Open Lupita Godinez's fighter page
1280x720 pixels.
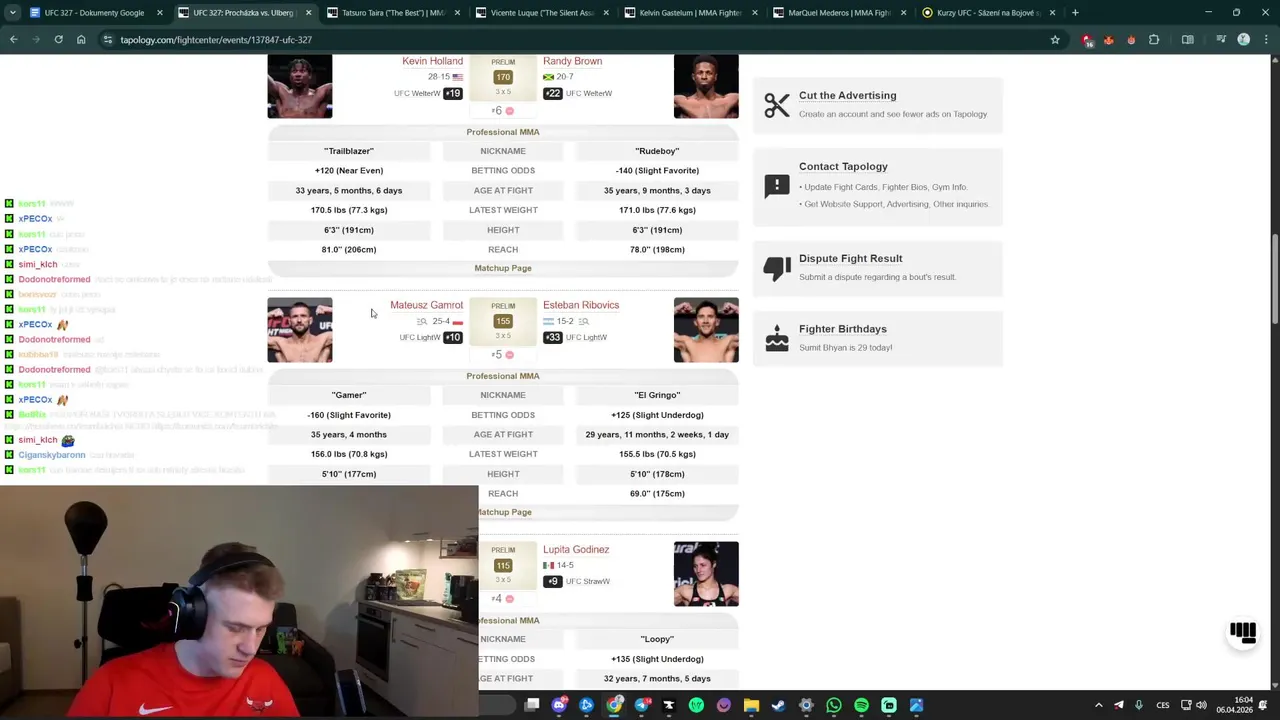[576, 549]
